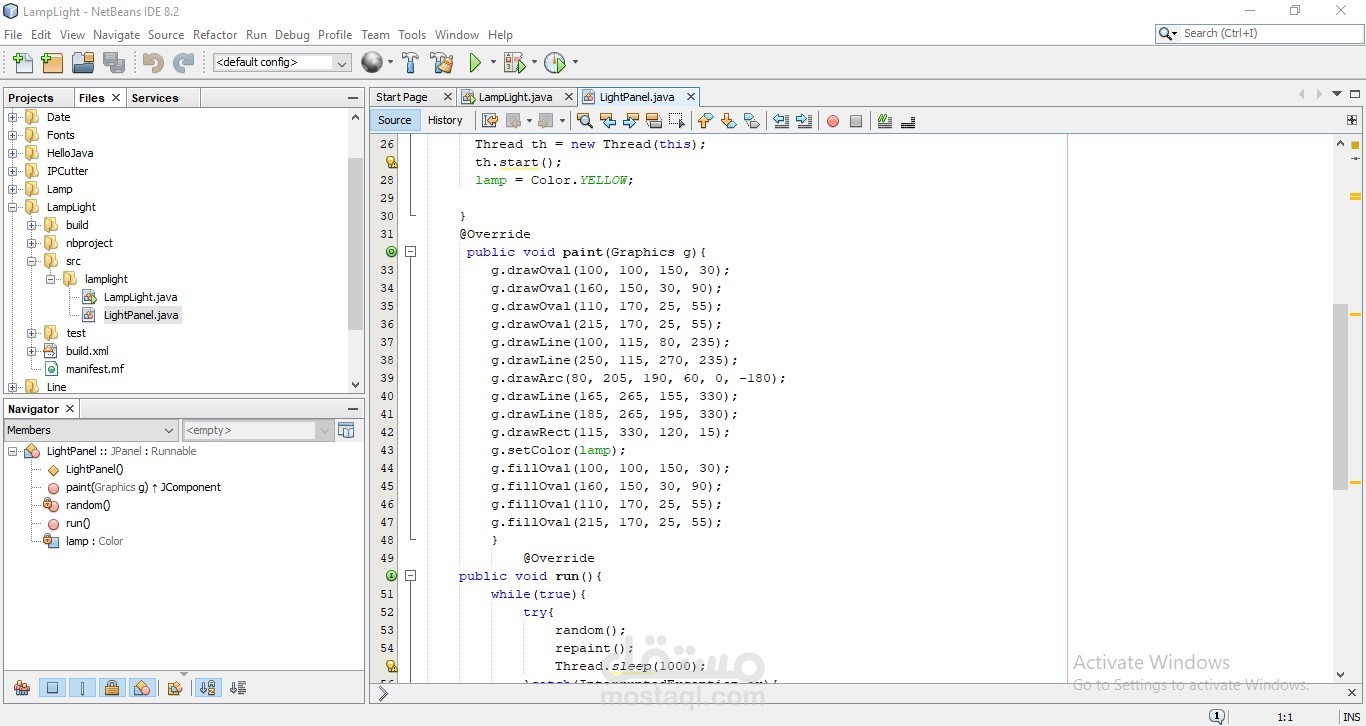1366x726 pixels.
Task: Click the Find Selection magnifier icon in the editor toolbar
Action: pos(585,121)
